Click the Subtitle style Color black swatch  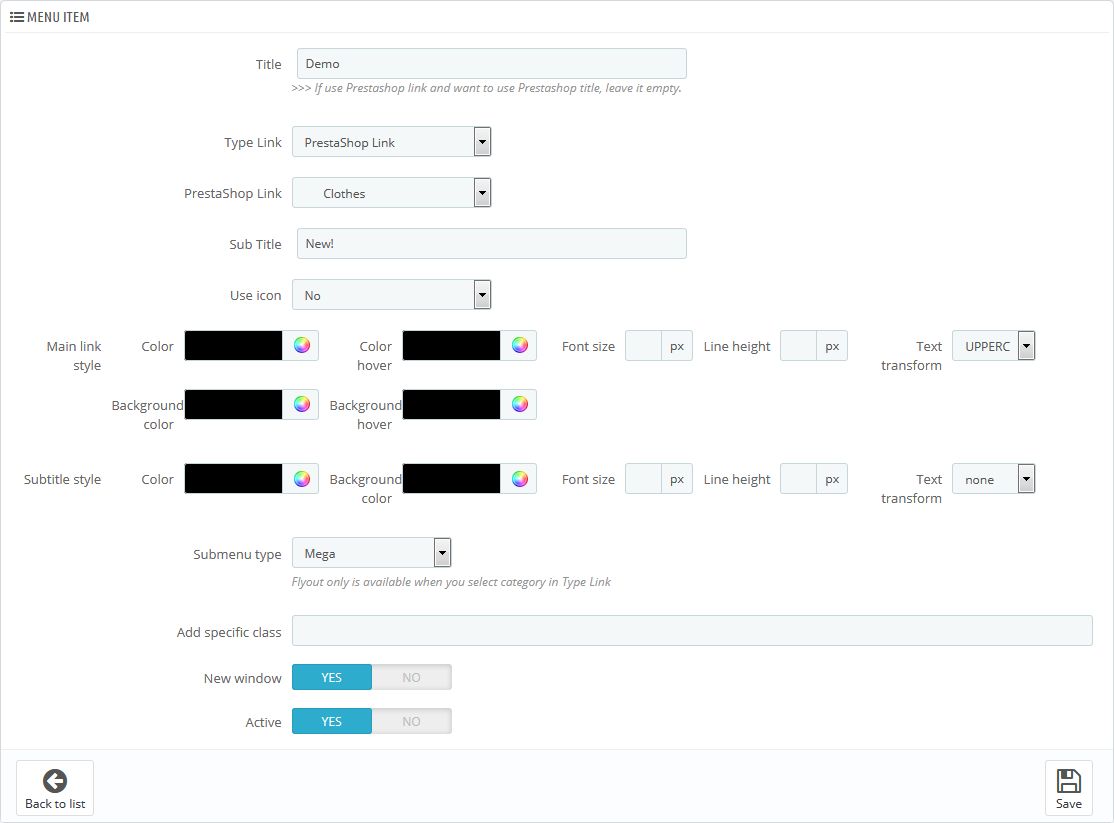234,479
